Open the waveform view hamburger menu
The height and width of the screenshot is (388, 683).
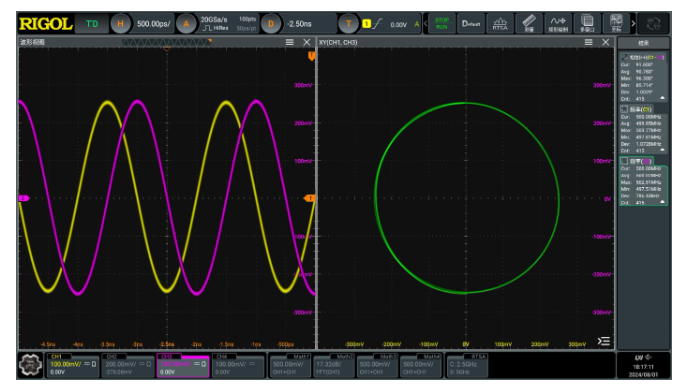tap(290, 42)
